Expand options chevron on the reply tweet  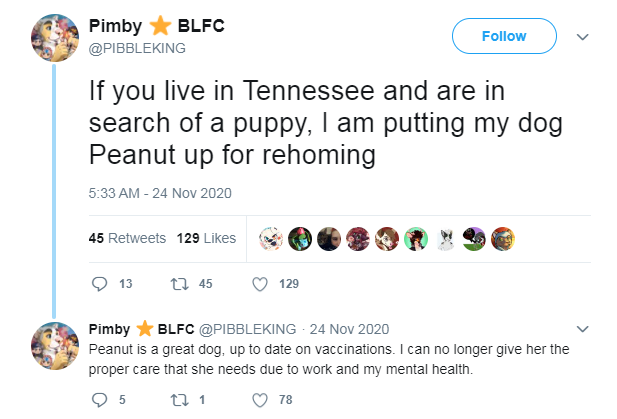pyautogui.click(x=582, y=329)
